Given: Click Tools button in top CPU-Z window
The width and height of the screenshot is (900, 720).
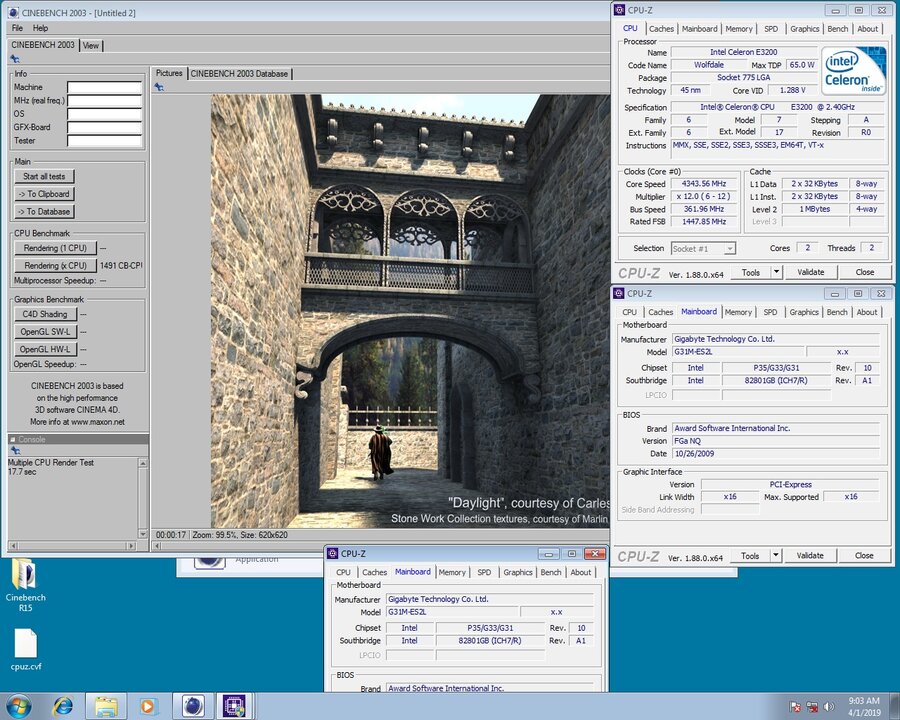Looking at the screenshot, I should pos(751,272).
